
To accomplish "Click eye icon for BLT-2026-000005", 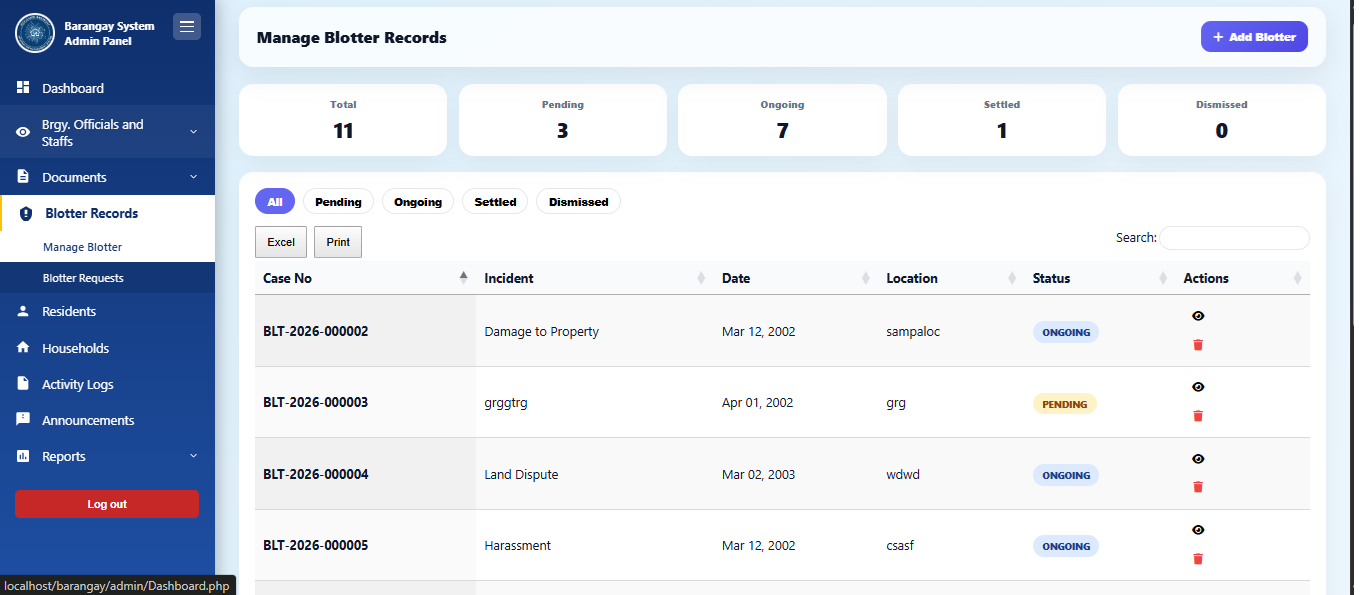I will 1198,530.
